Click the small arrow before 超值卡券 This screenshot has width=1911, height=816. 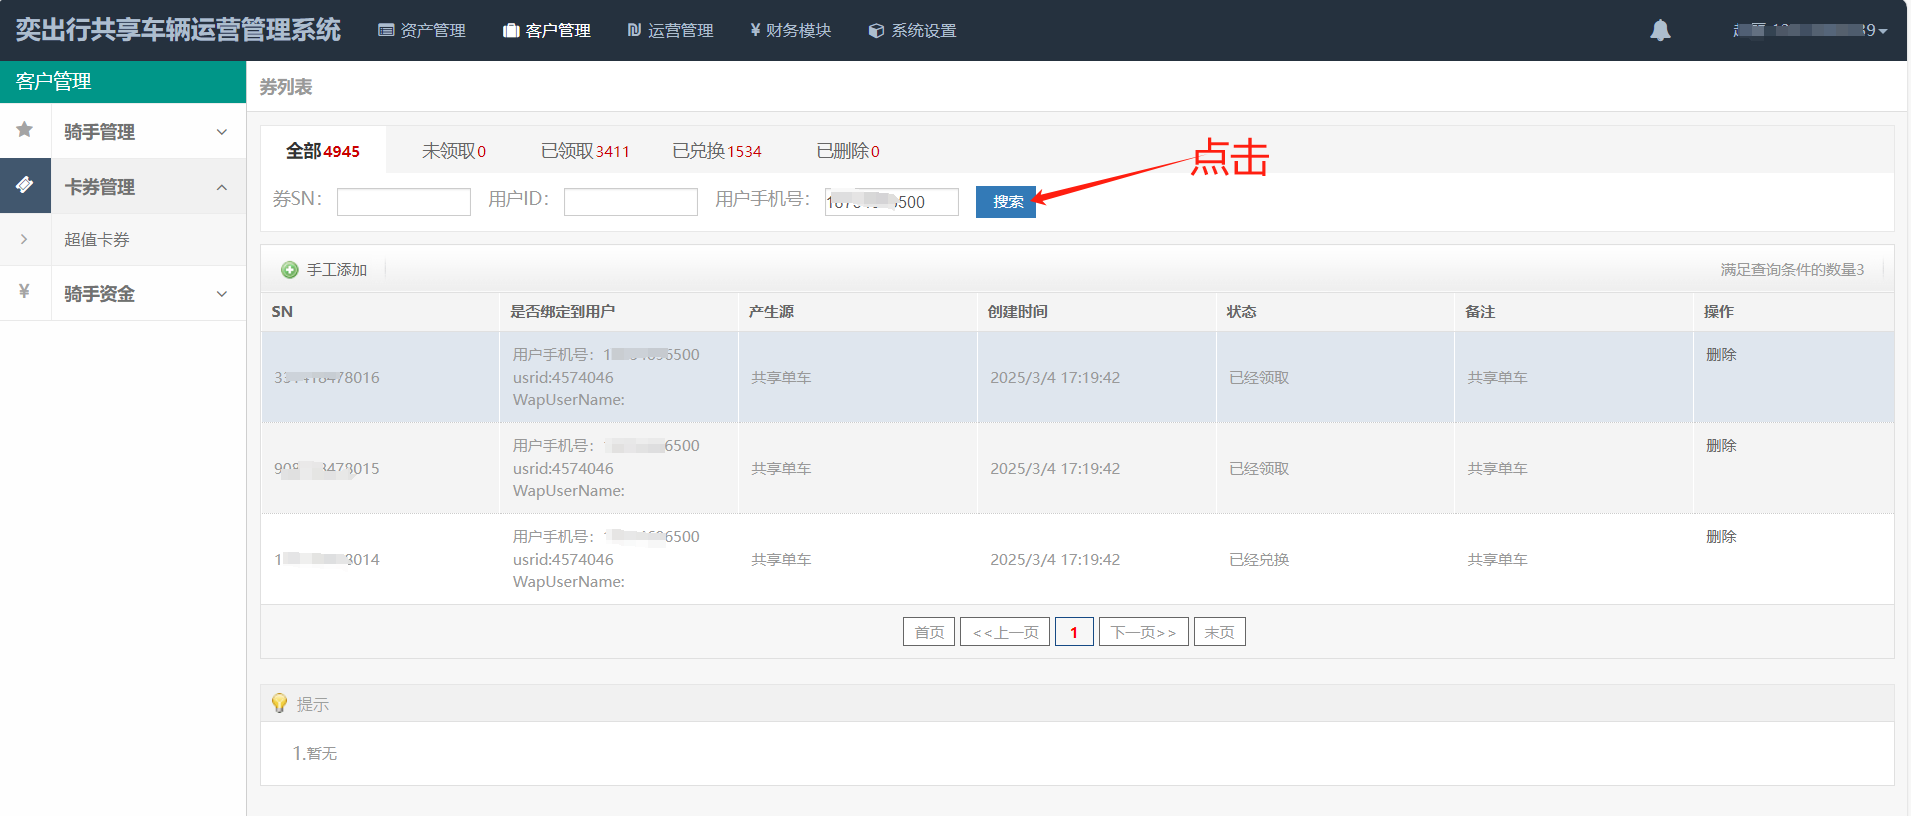(x=24, y=239)
